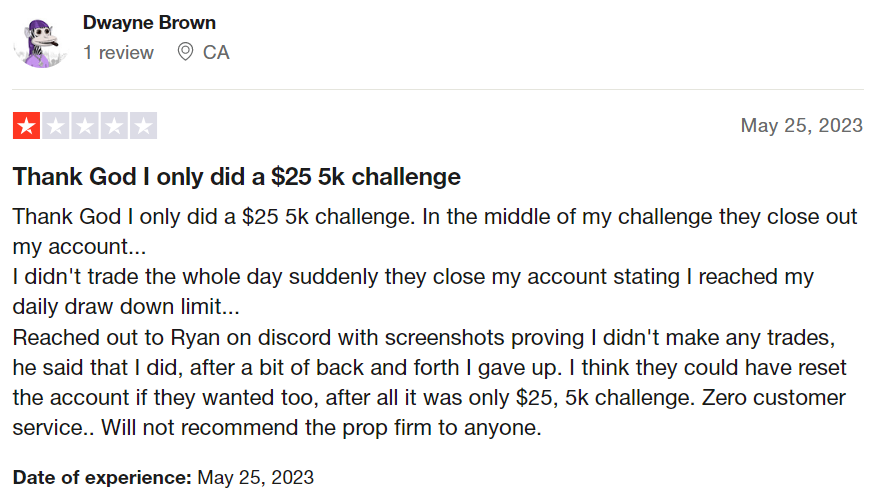Click the 'Will not recommend the prop firm' line
875x491 pixels.
(x=321, y=428)
